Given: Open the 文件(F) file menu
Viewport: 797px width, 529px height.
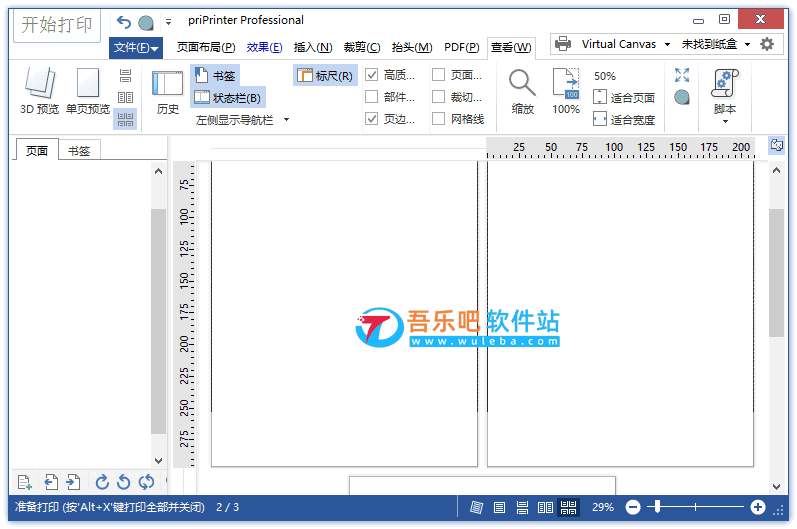Looking at the screenshot, I should 136,47.
